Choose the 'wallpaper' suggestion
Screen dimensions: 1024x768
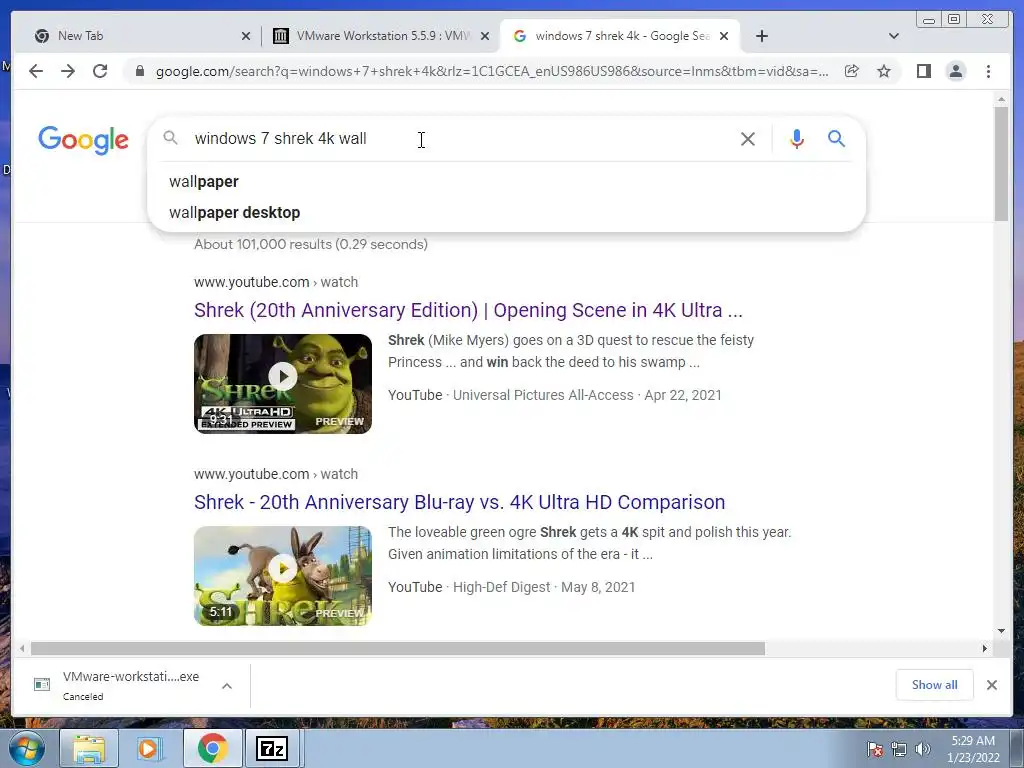click(x=506, y=182)
